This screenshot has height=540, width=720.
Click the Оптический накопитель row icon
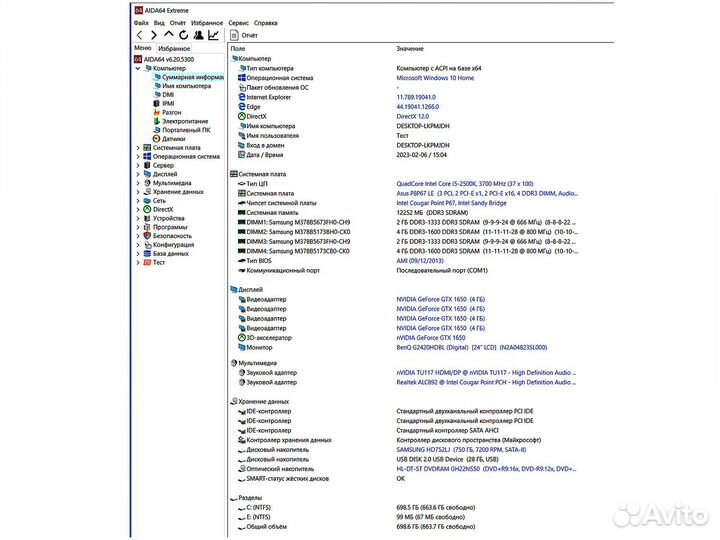tap(242, 469)
